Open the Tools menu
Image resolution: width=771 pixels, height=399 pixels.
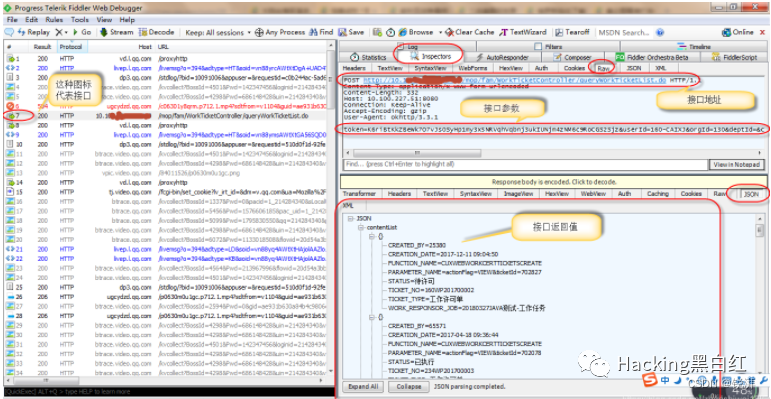click(x=80, y=20)
